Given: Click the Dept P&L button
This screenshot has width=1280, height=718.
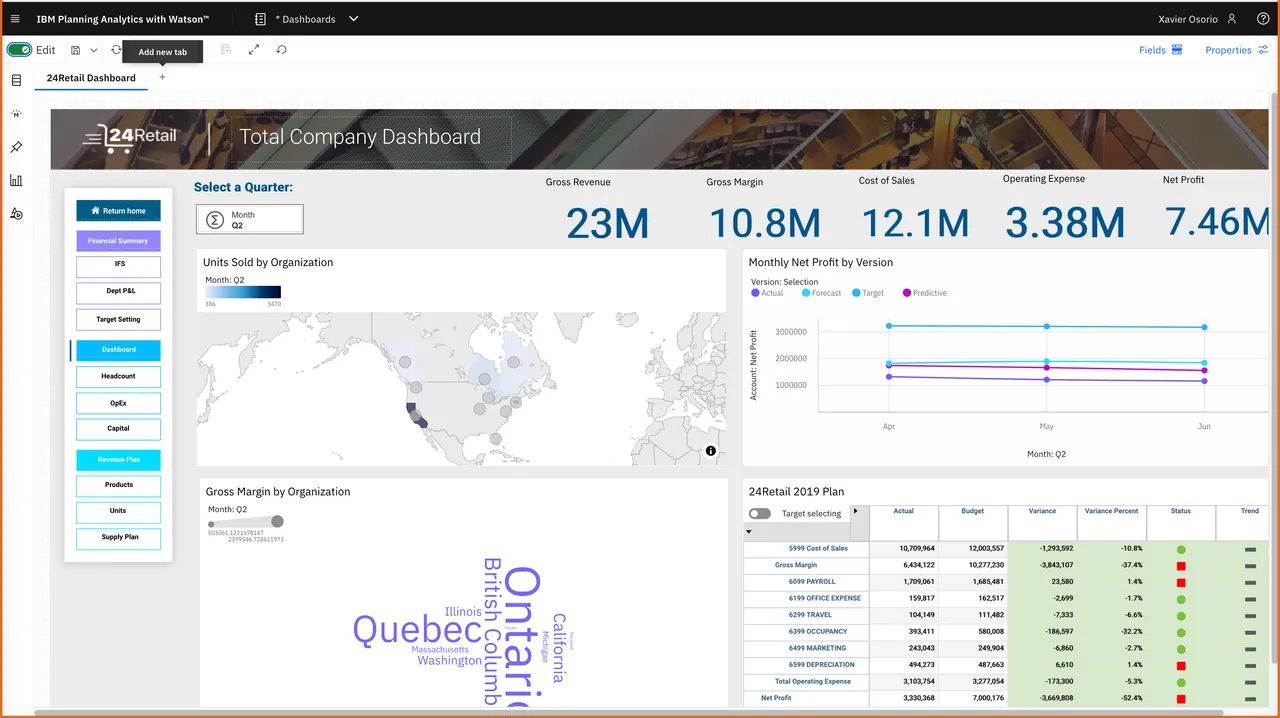Looking at the screenshot, I should (118, 293).
